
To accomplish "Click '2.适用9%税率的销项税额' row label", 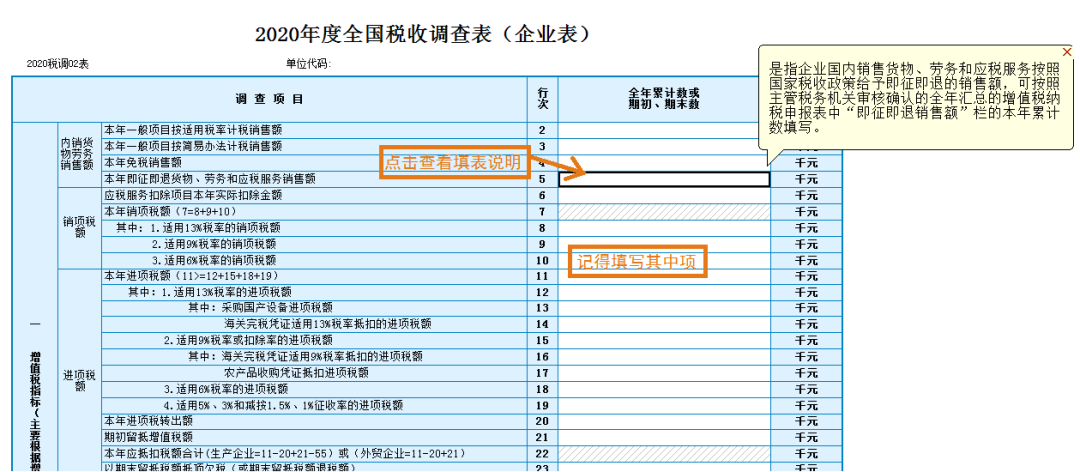I will (214, 245).
